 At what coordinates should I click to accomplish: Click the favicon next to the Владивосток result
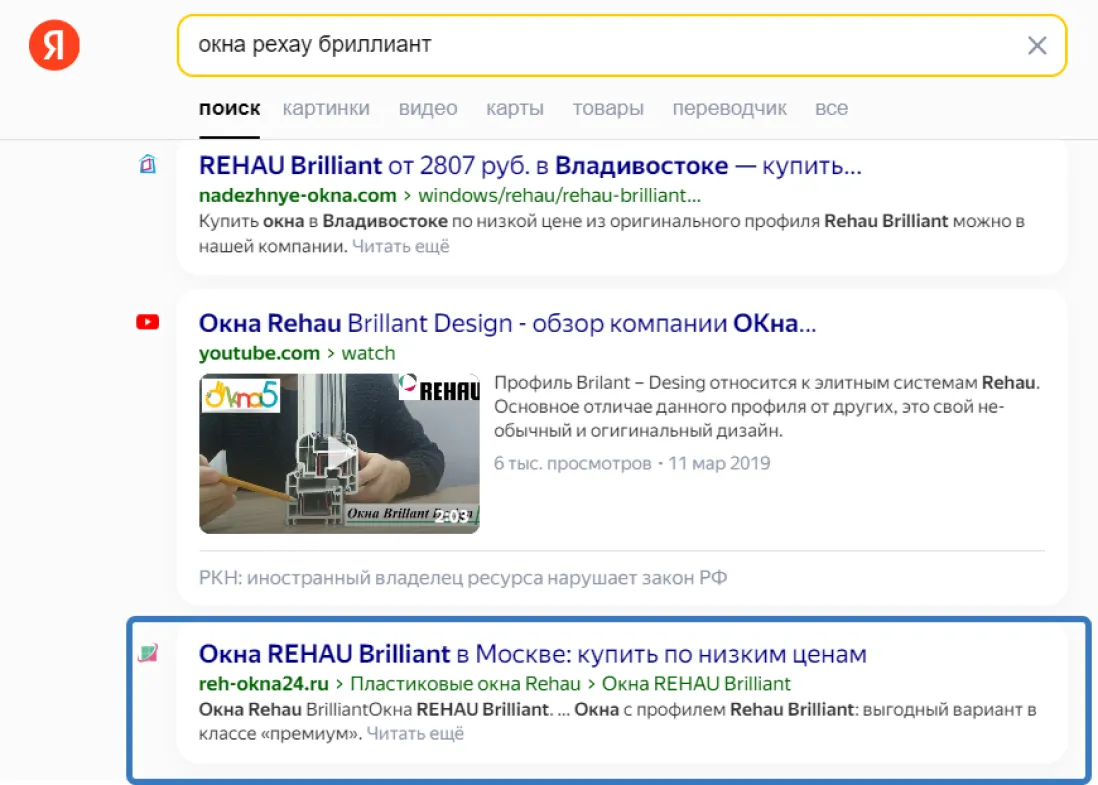146,165
